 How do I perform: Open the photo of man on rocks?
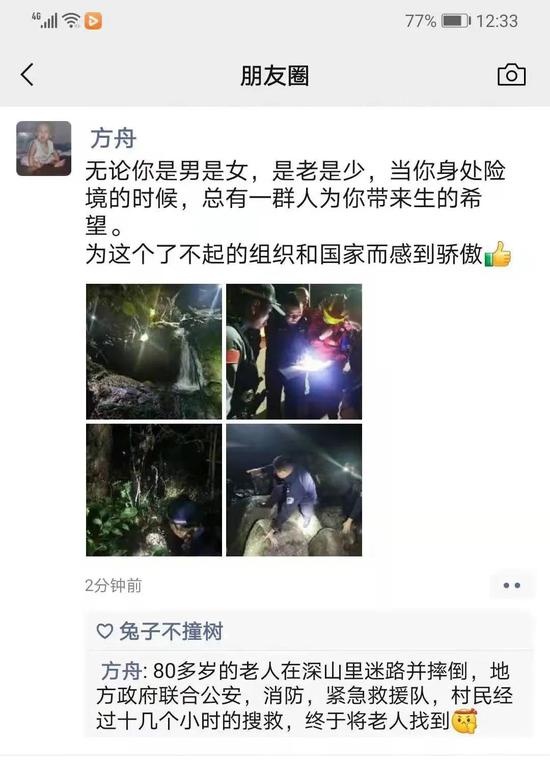pyautogui.click(x=294, y=490)
